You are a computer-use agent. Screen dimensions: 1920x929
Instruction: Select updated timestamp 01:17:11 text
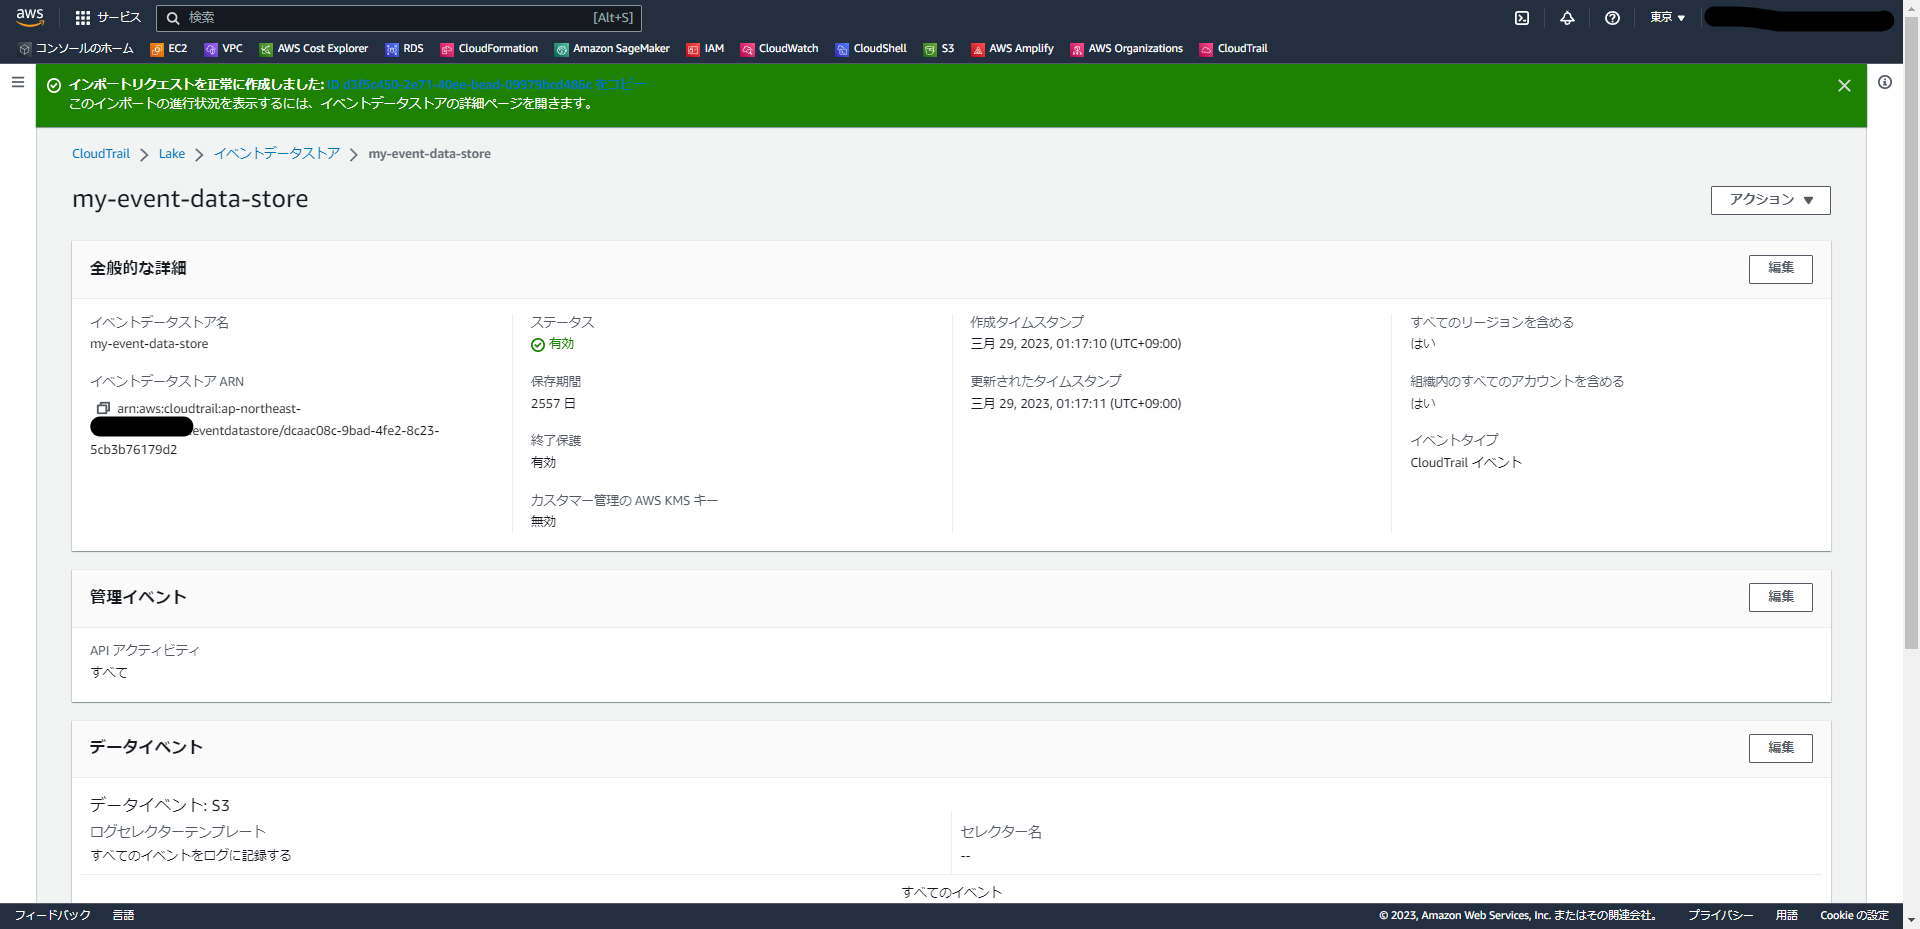(1075, 404)
